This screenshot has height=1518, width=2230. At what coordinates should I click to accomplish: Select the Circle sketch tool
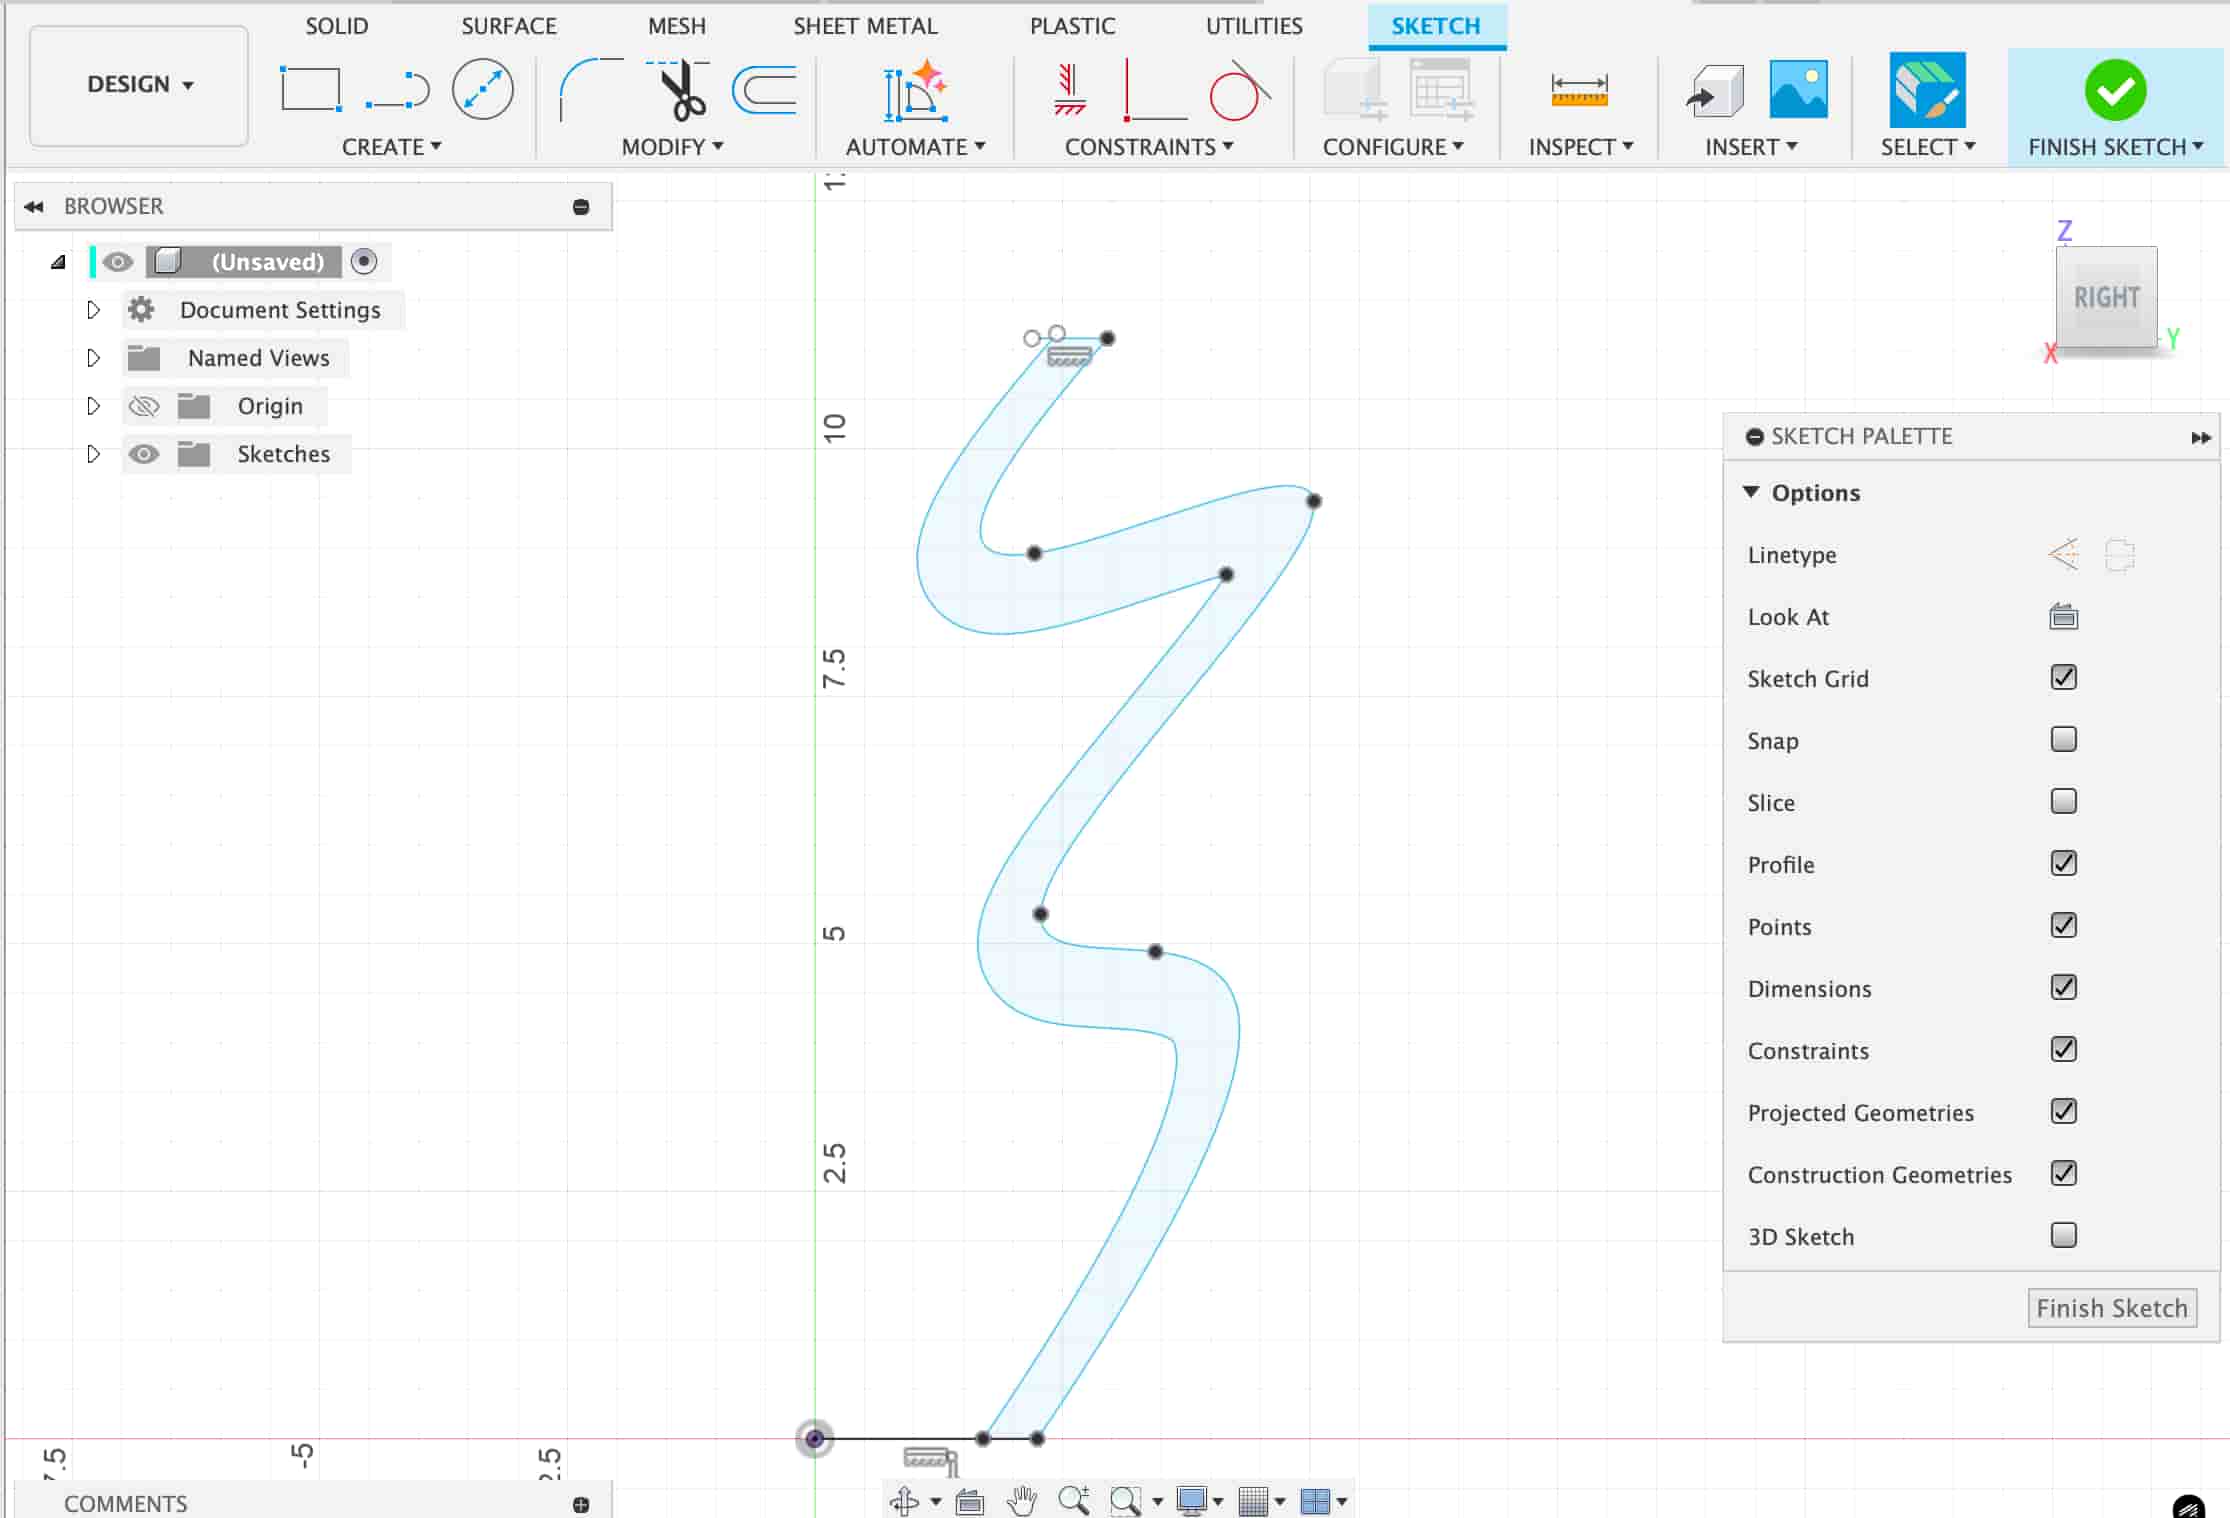tap(483, 89)
